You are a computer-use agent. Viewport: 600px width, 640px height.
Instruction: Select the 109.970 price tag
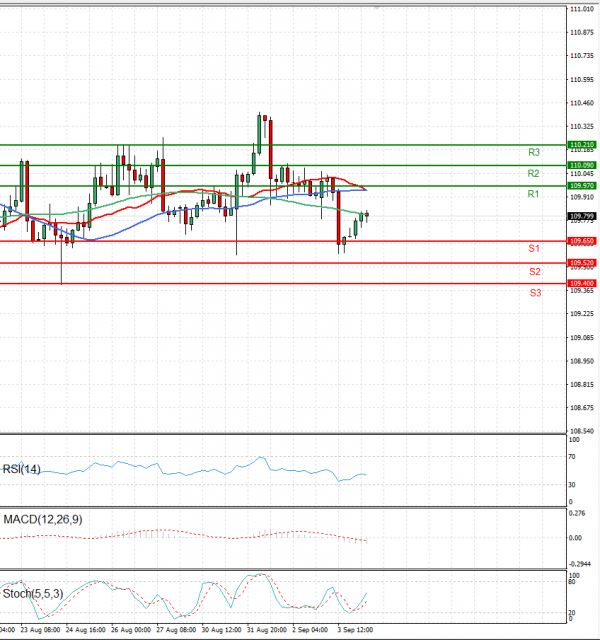click(x=582, y=185)
